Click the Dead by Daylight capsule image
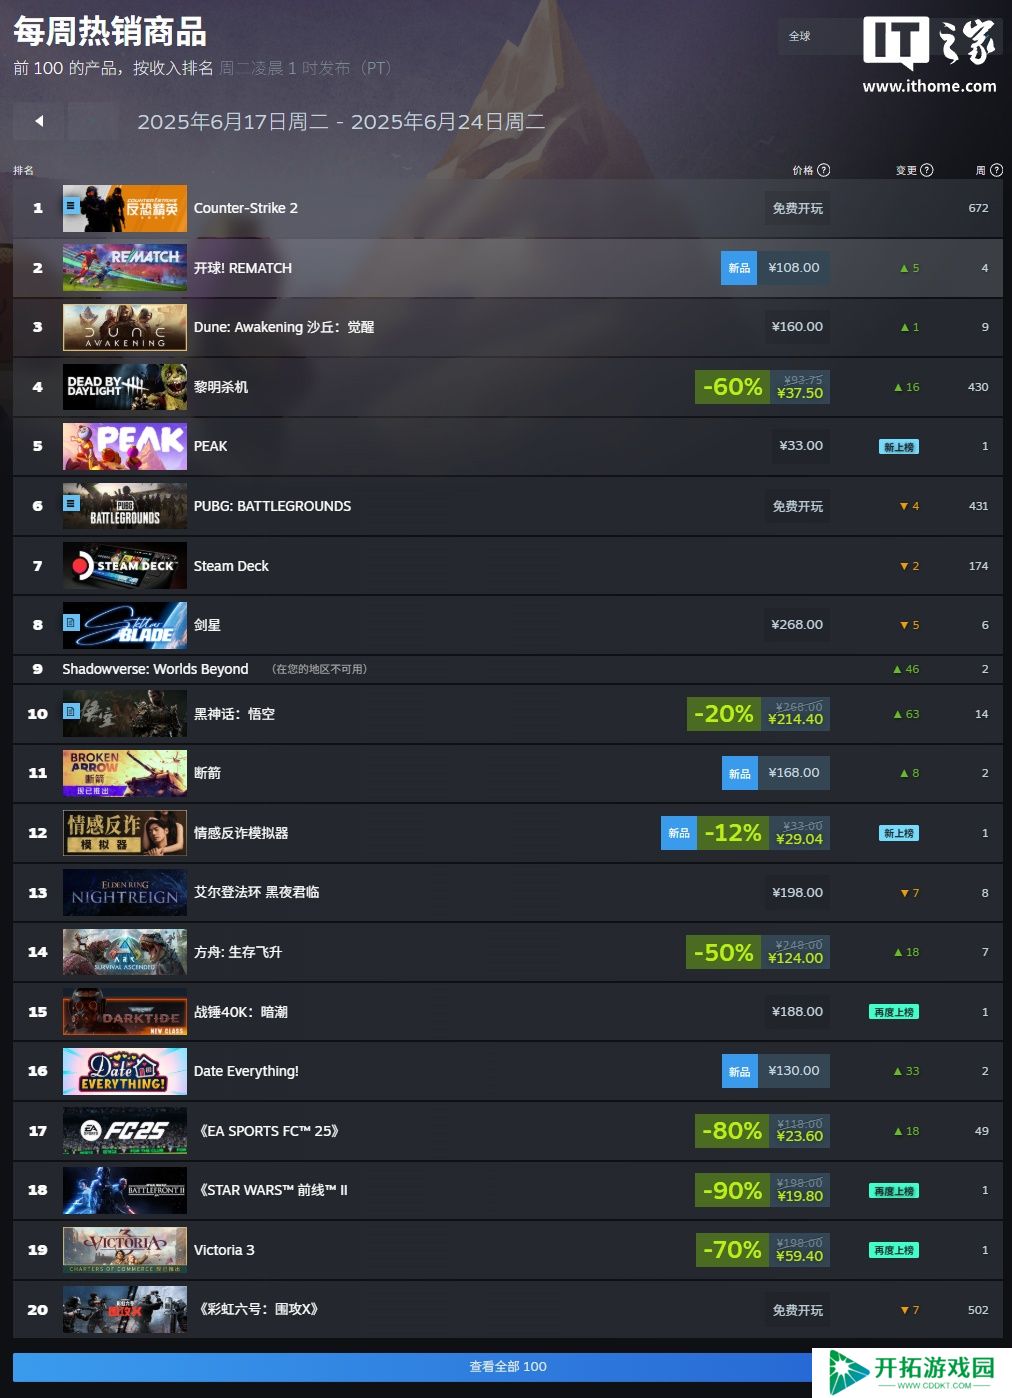Screen dimensions: 1012x1398 [x=125, y=387]
